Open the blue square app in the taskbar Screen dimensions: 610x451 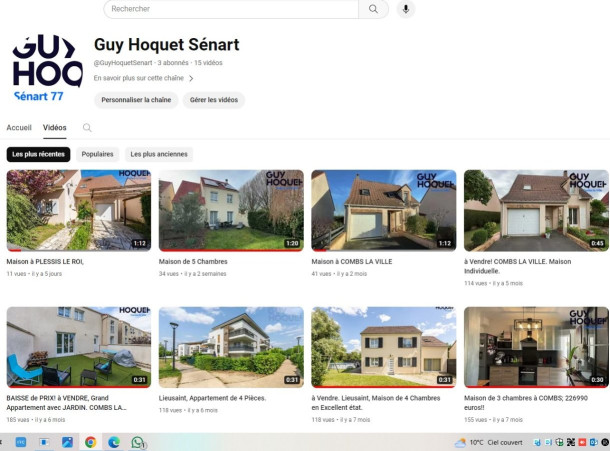[21, 442]
